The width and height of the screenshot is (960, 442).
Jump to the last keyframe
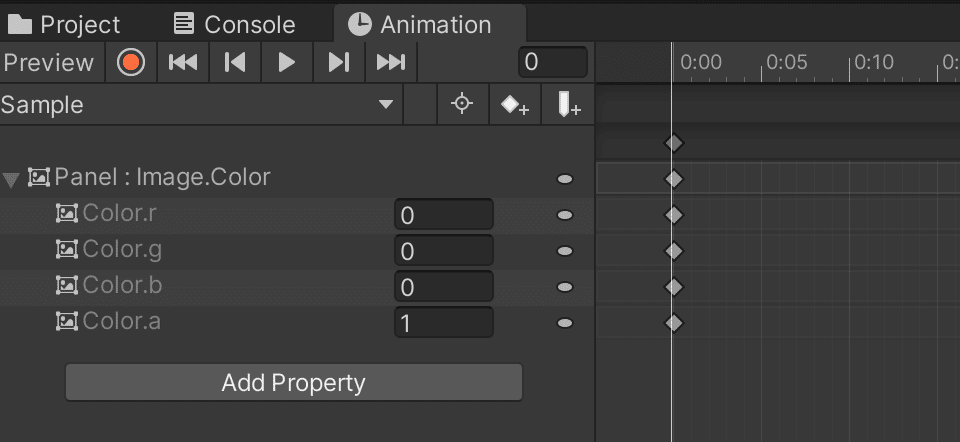coord(391,62)
